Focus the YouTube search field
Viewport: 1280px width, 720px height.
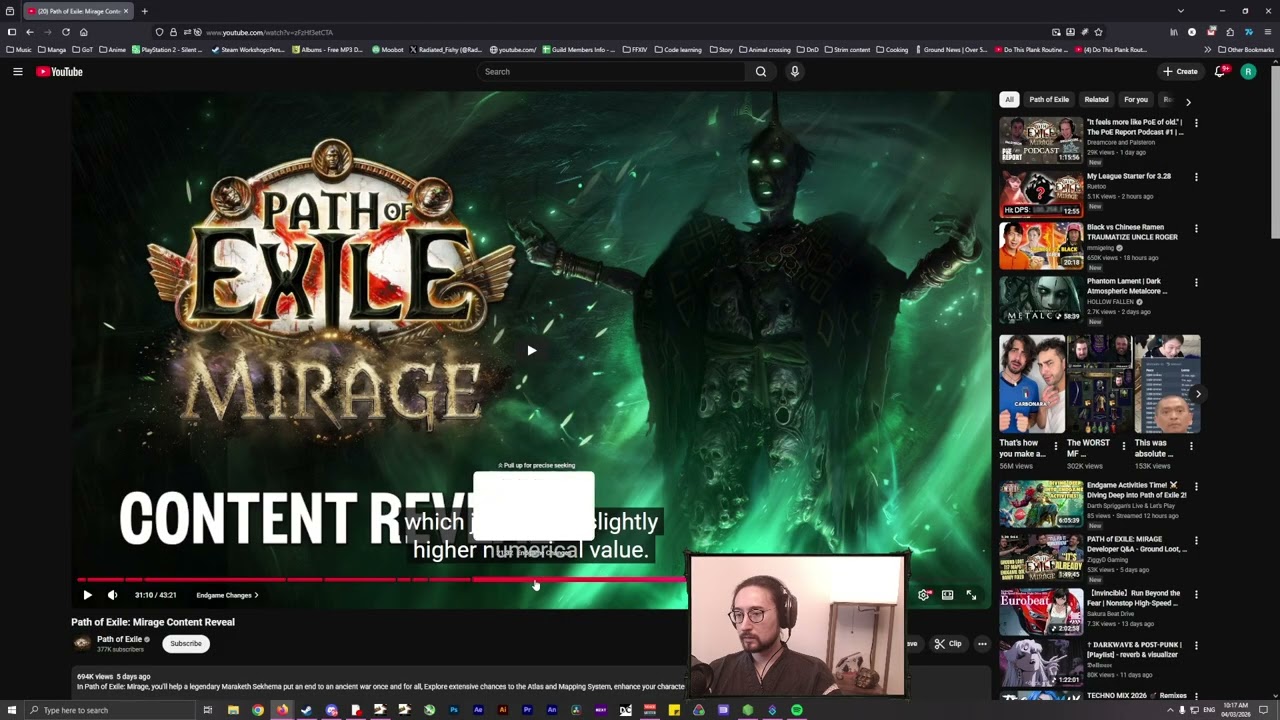tap(612, 72)
